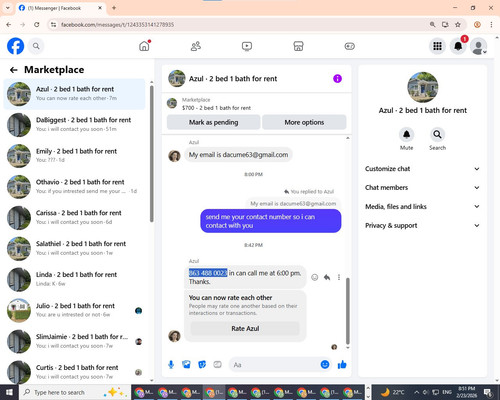Open the taskbar weather widget
Viewport: 500px width, 400px height.
pyautogui.click(x=392, y=392)
